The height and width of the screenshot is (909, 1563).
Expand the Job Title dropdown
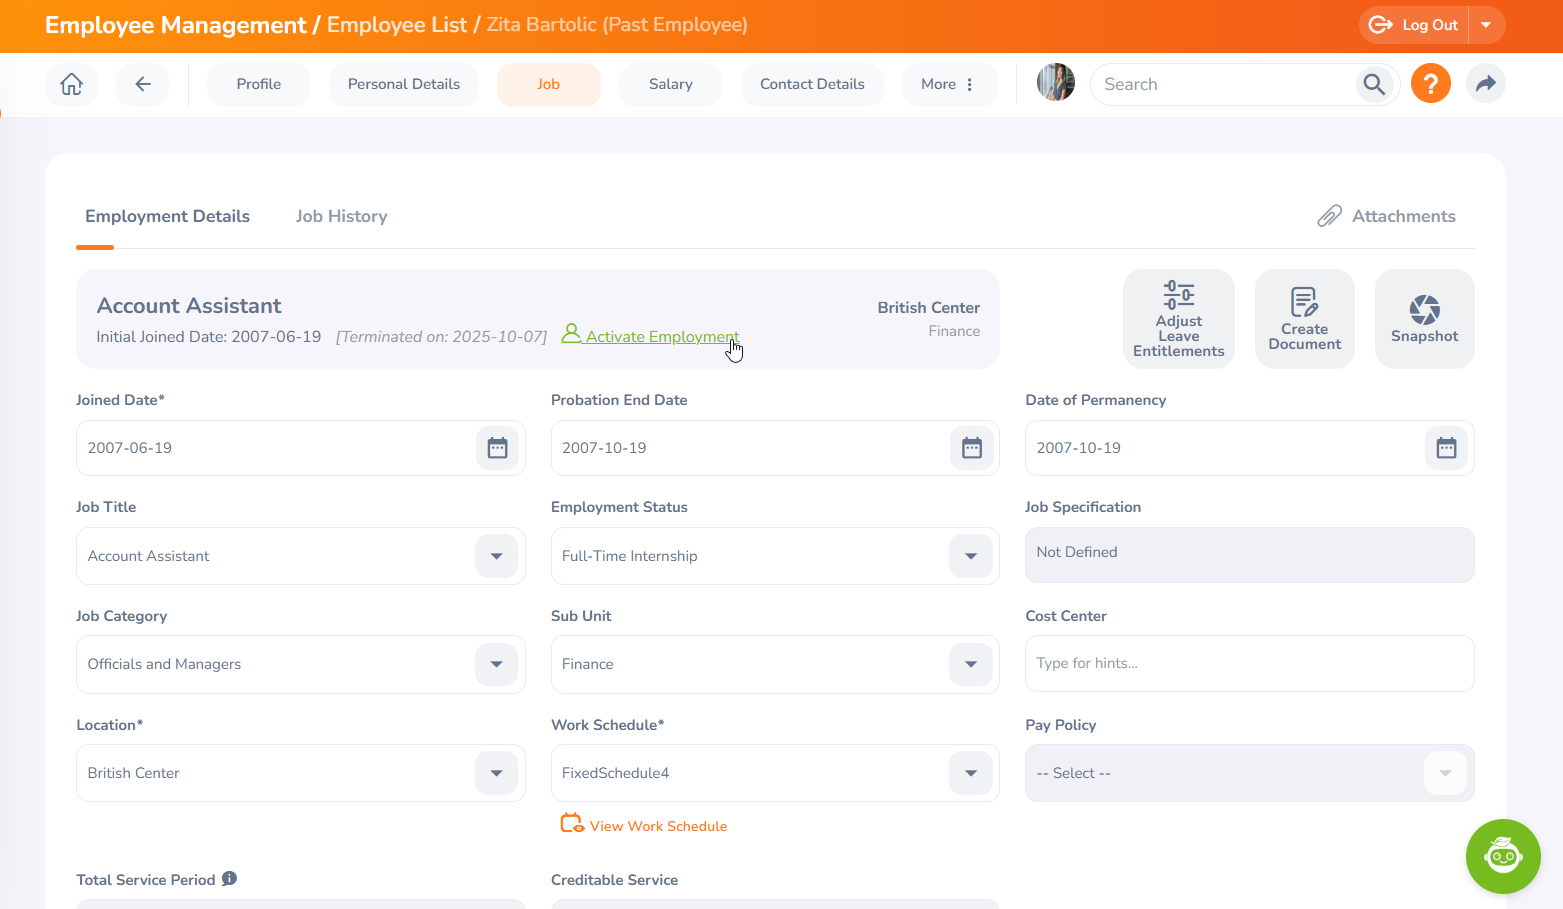(x=496, y=556)
